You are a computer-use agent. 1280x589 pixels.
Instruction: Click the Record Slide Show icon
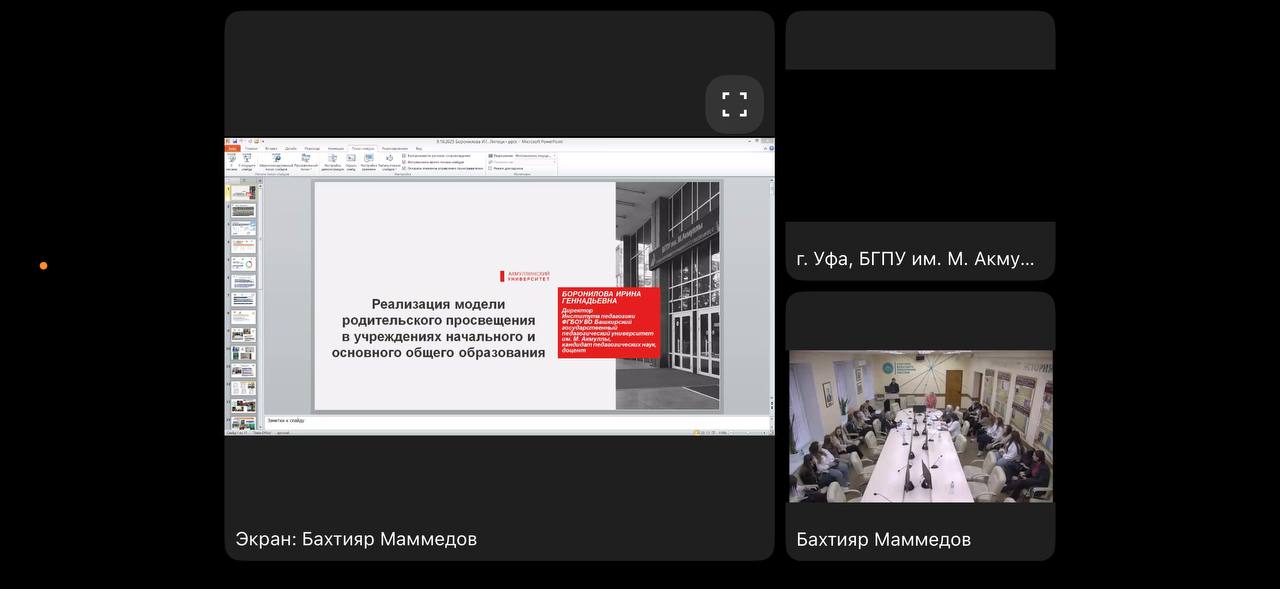389,159
